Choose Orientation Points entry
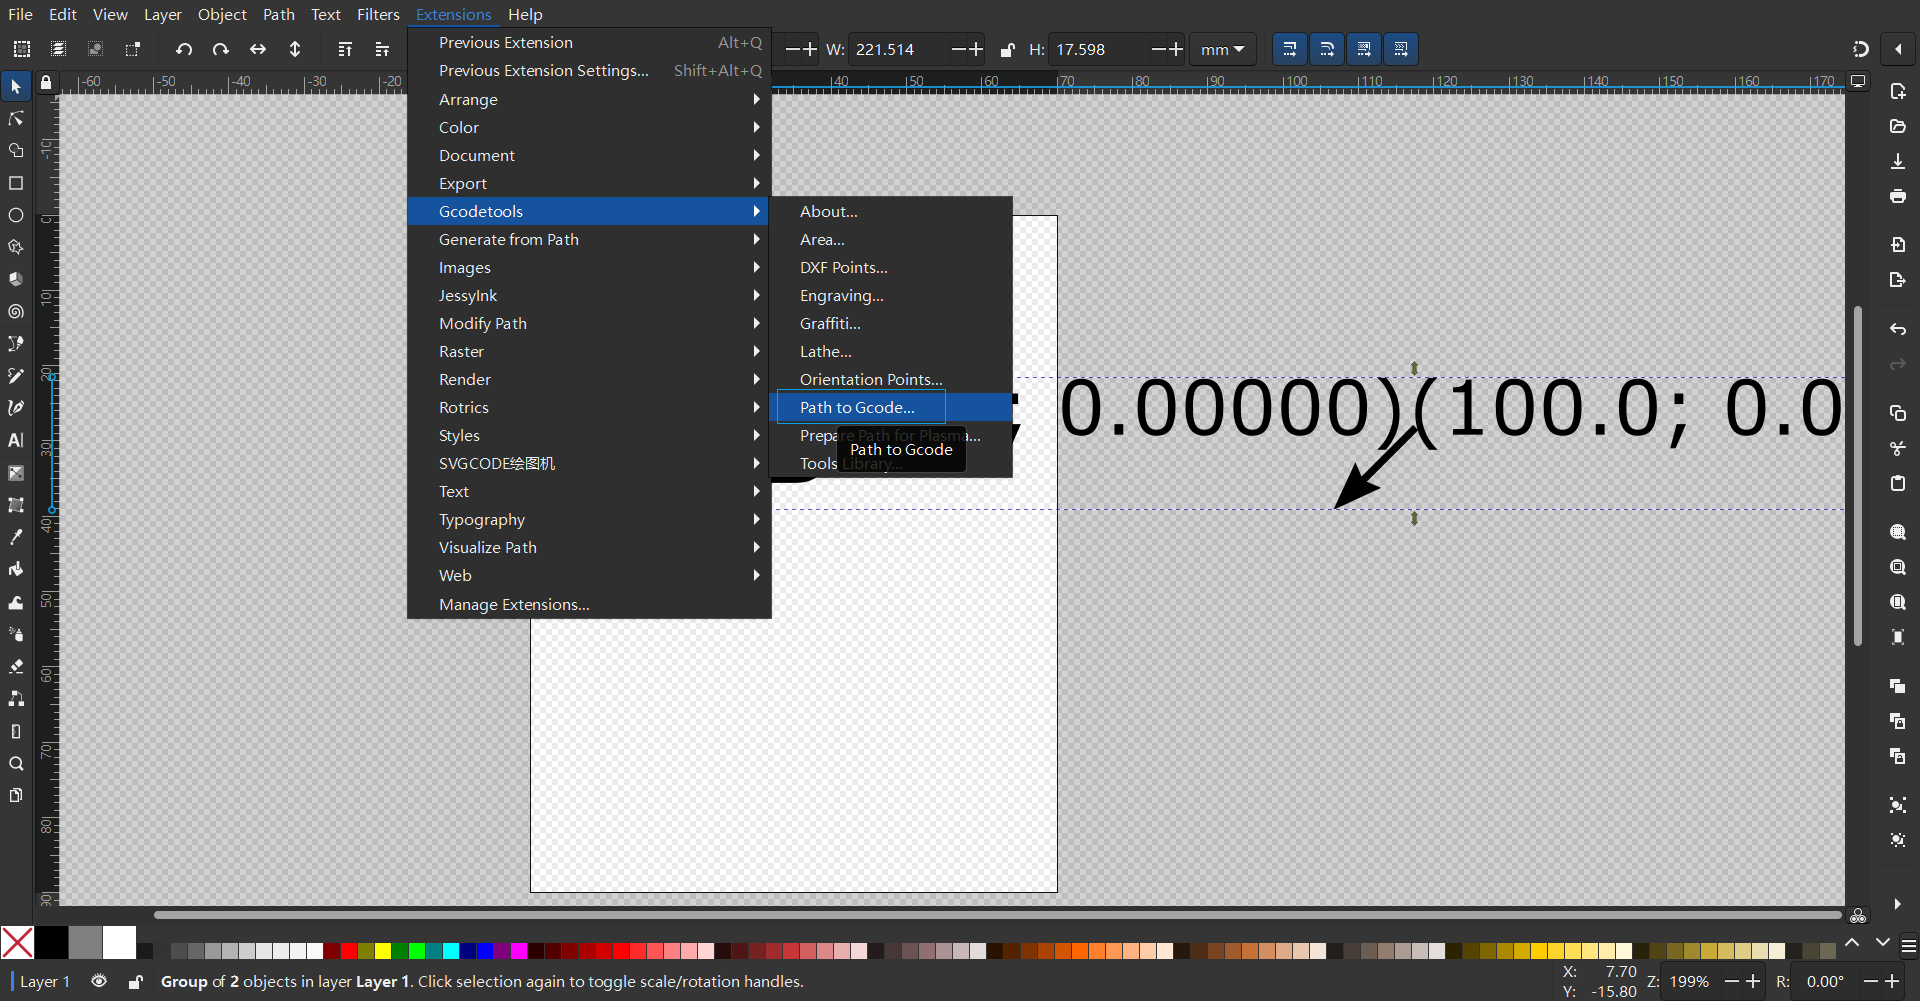 (891, 379)
